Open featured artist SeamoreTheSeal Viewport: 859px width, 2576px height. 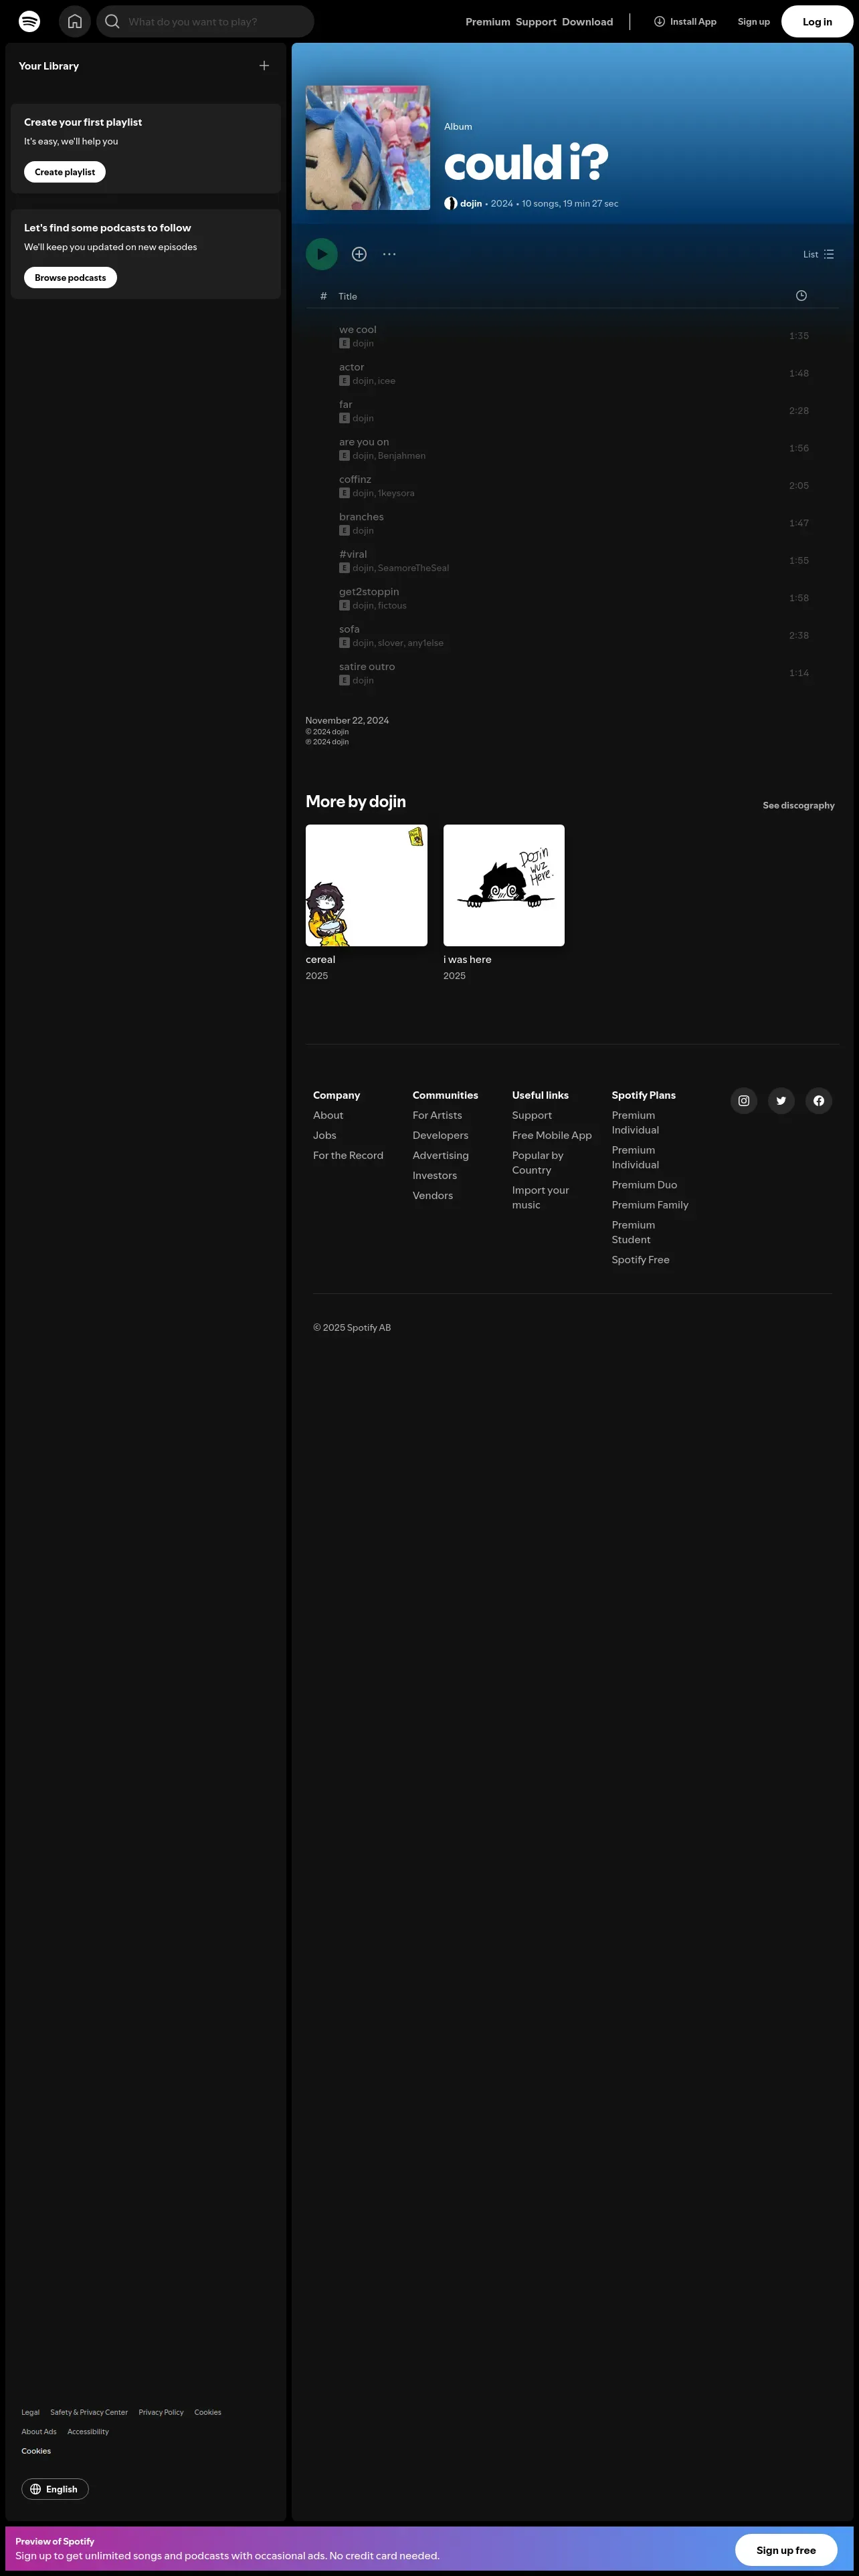tap(413, 568)
